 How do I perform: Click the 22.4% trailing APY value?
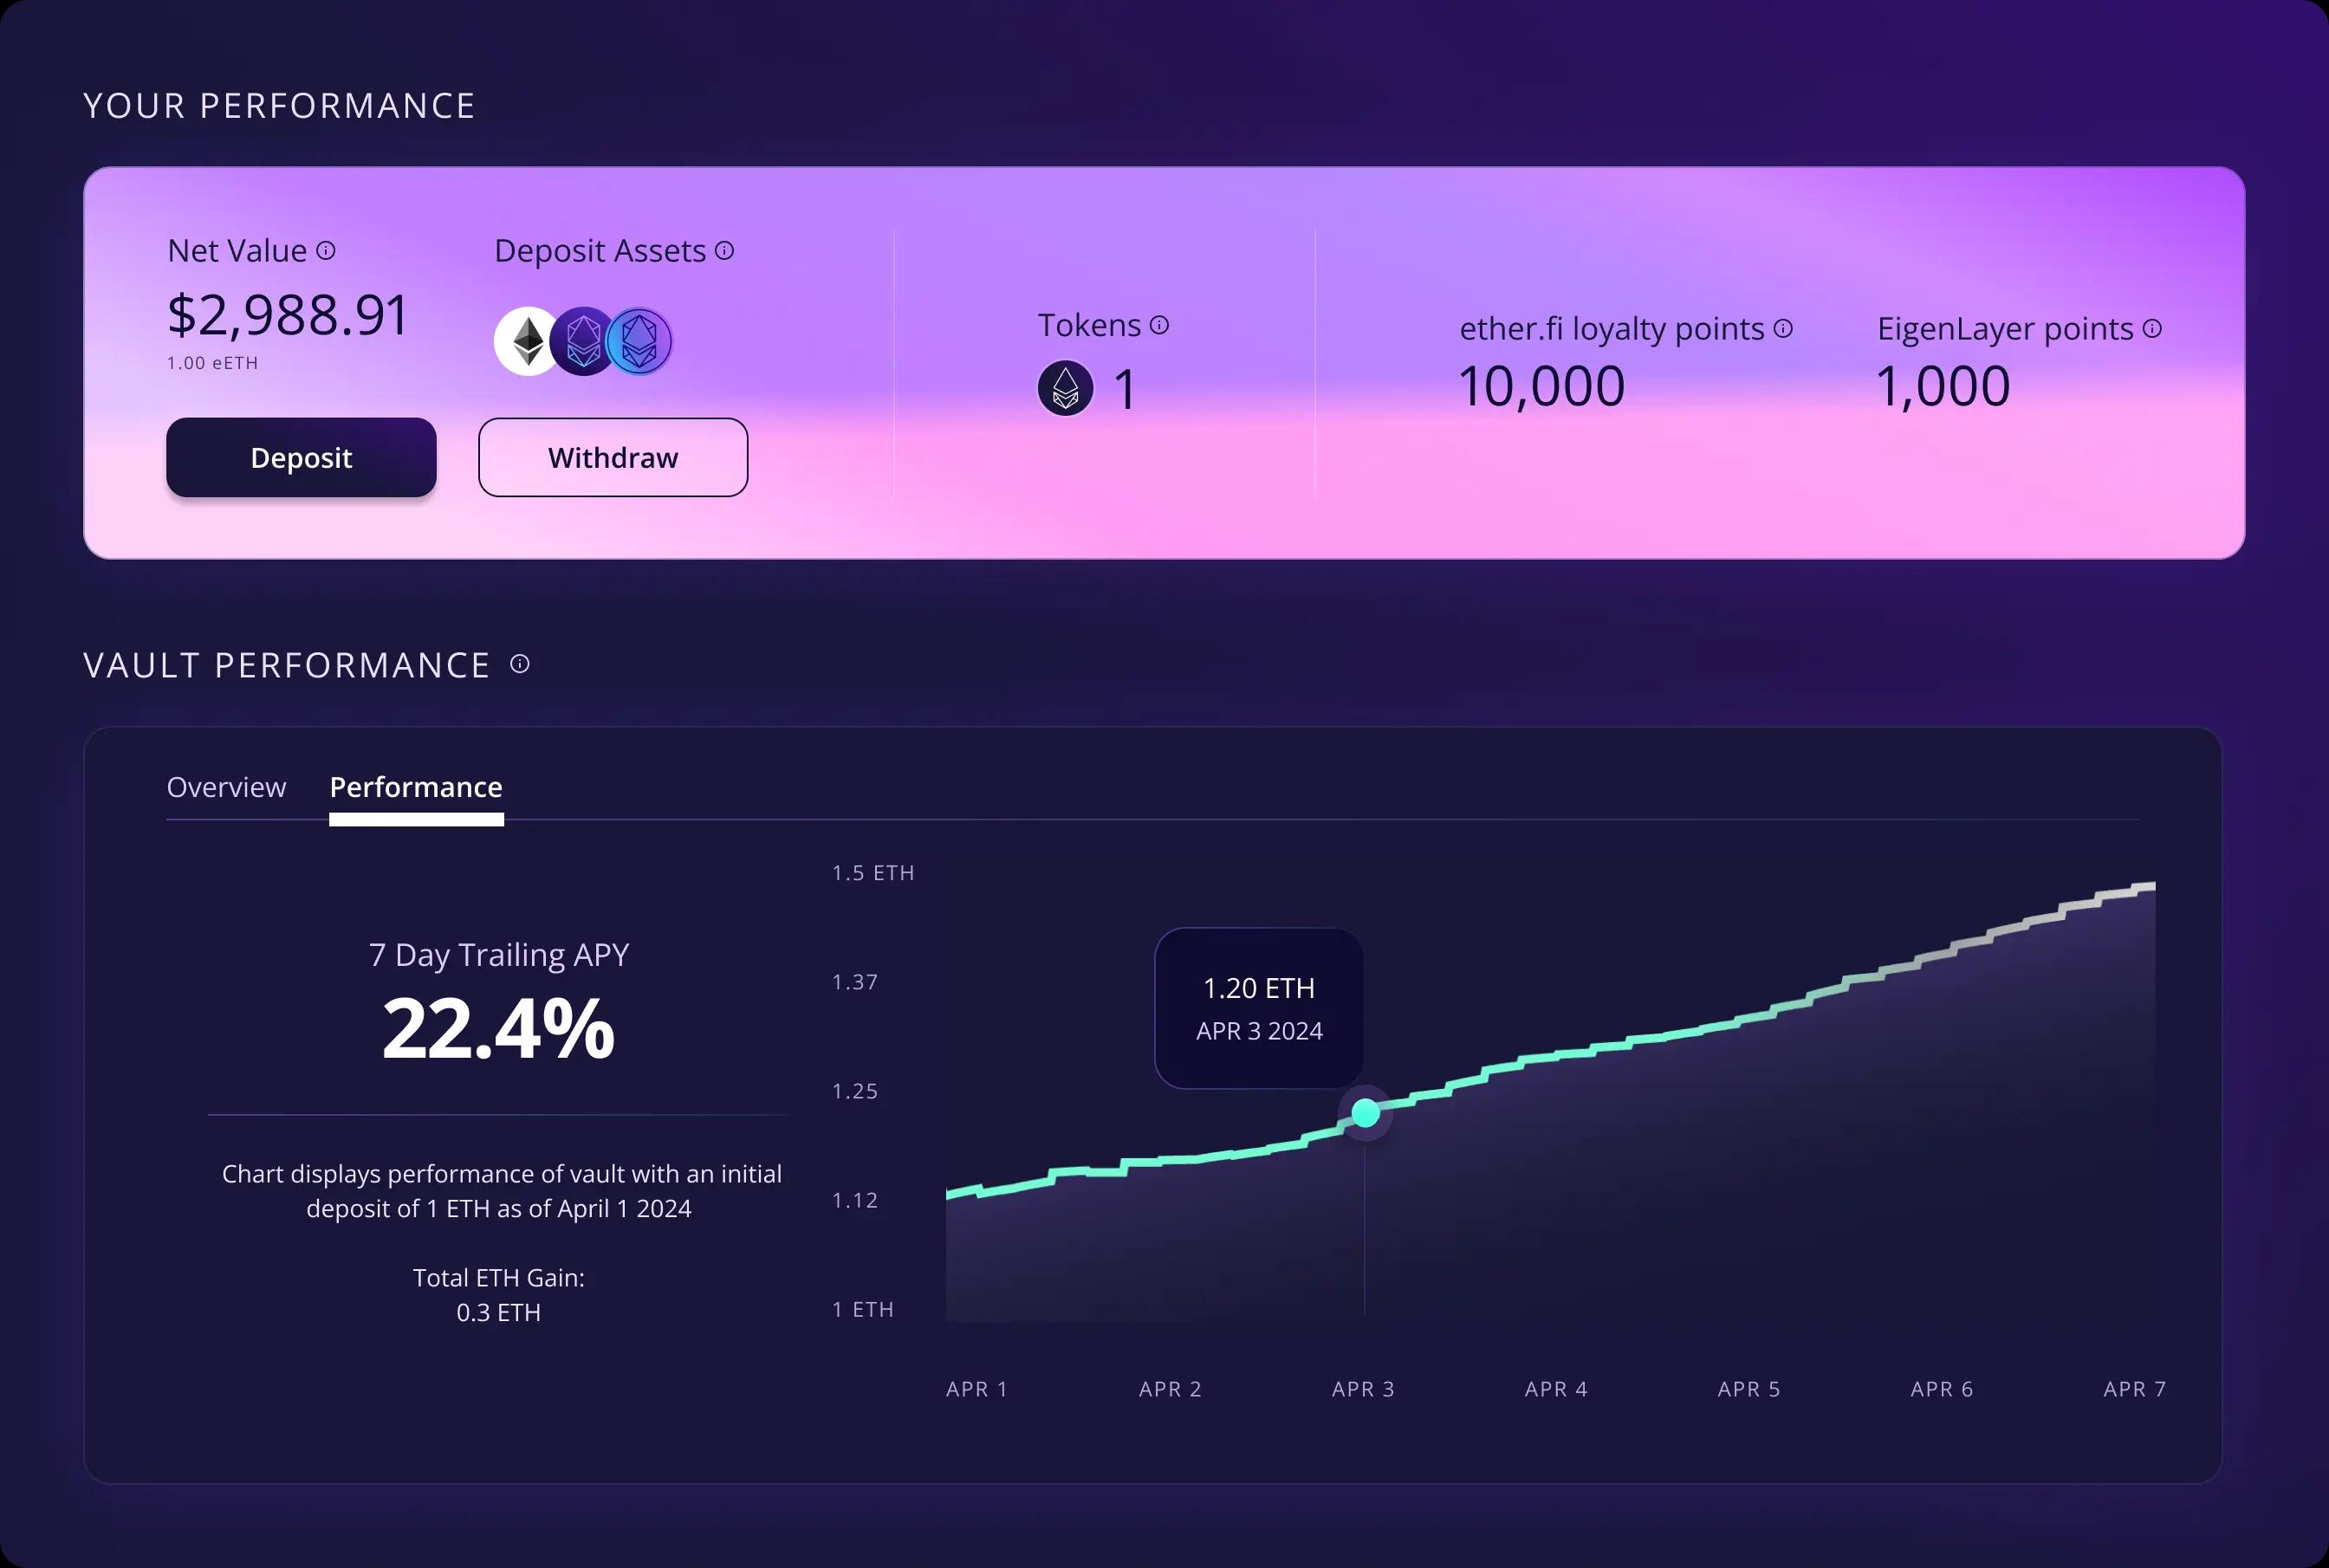tap(498, 1028)
